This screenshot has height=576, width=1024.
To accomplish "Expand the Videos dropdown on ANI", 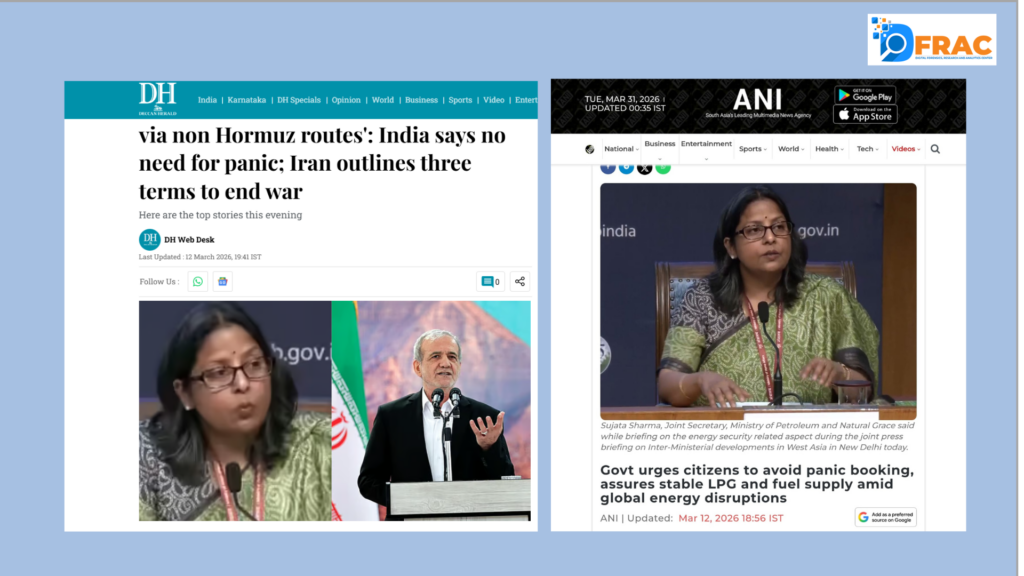I will pyautogui.click(x=906, y=149).
